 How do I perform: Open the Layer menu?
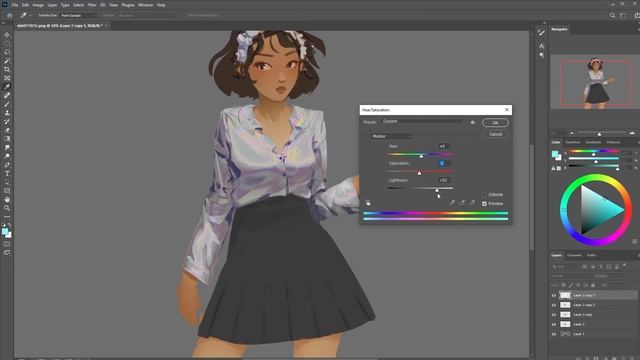pyautogui.click(x=52, y=5)
